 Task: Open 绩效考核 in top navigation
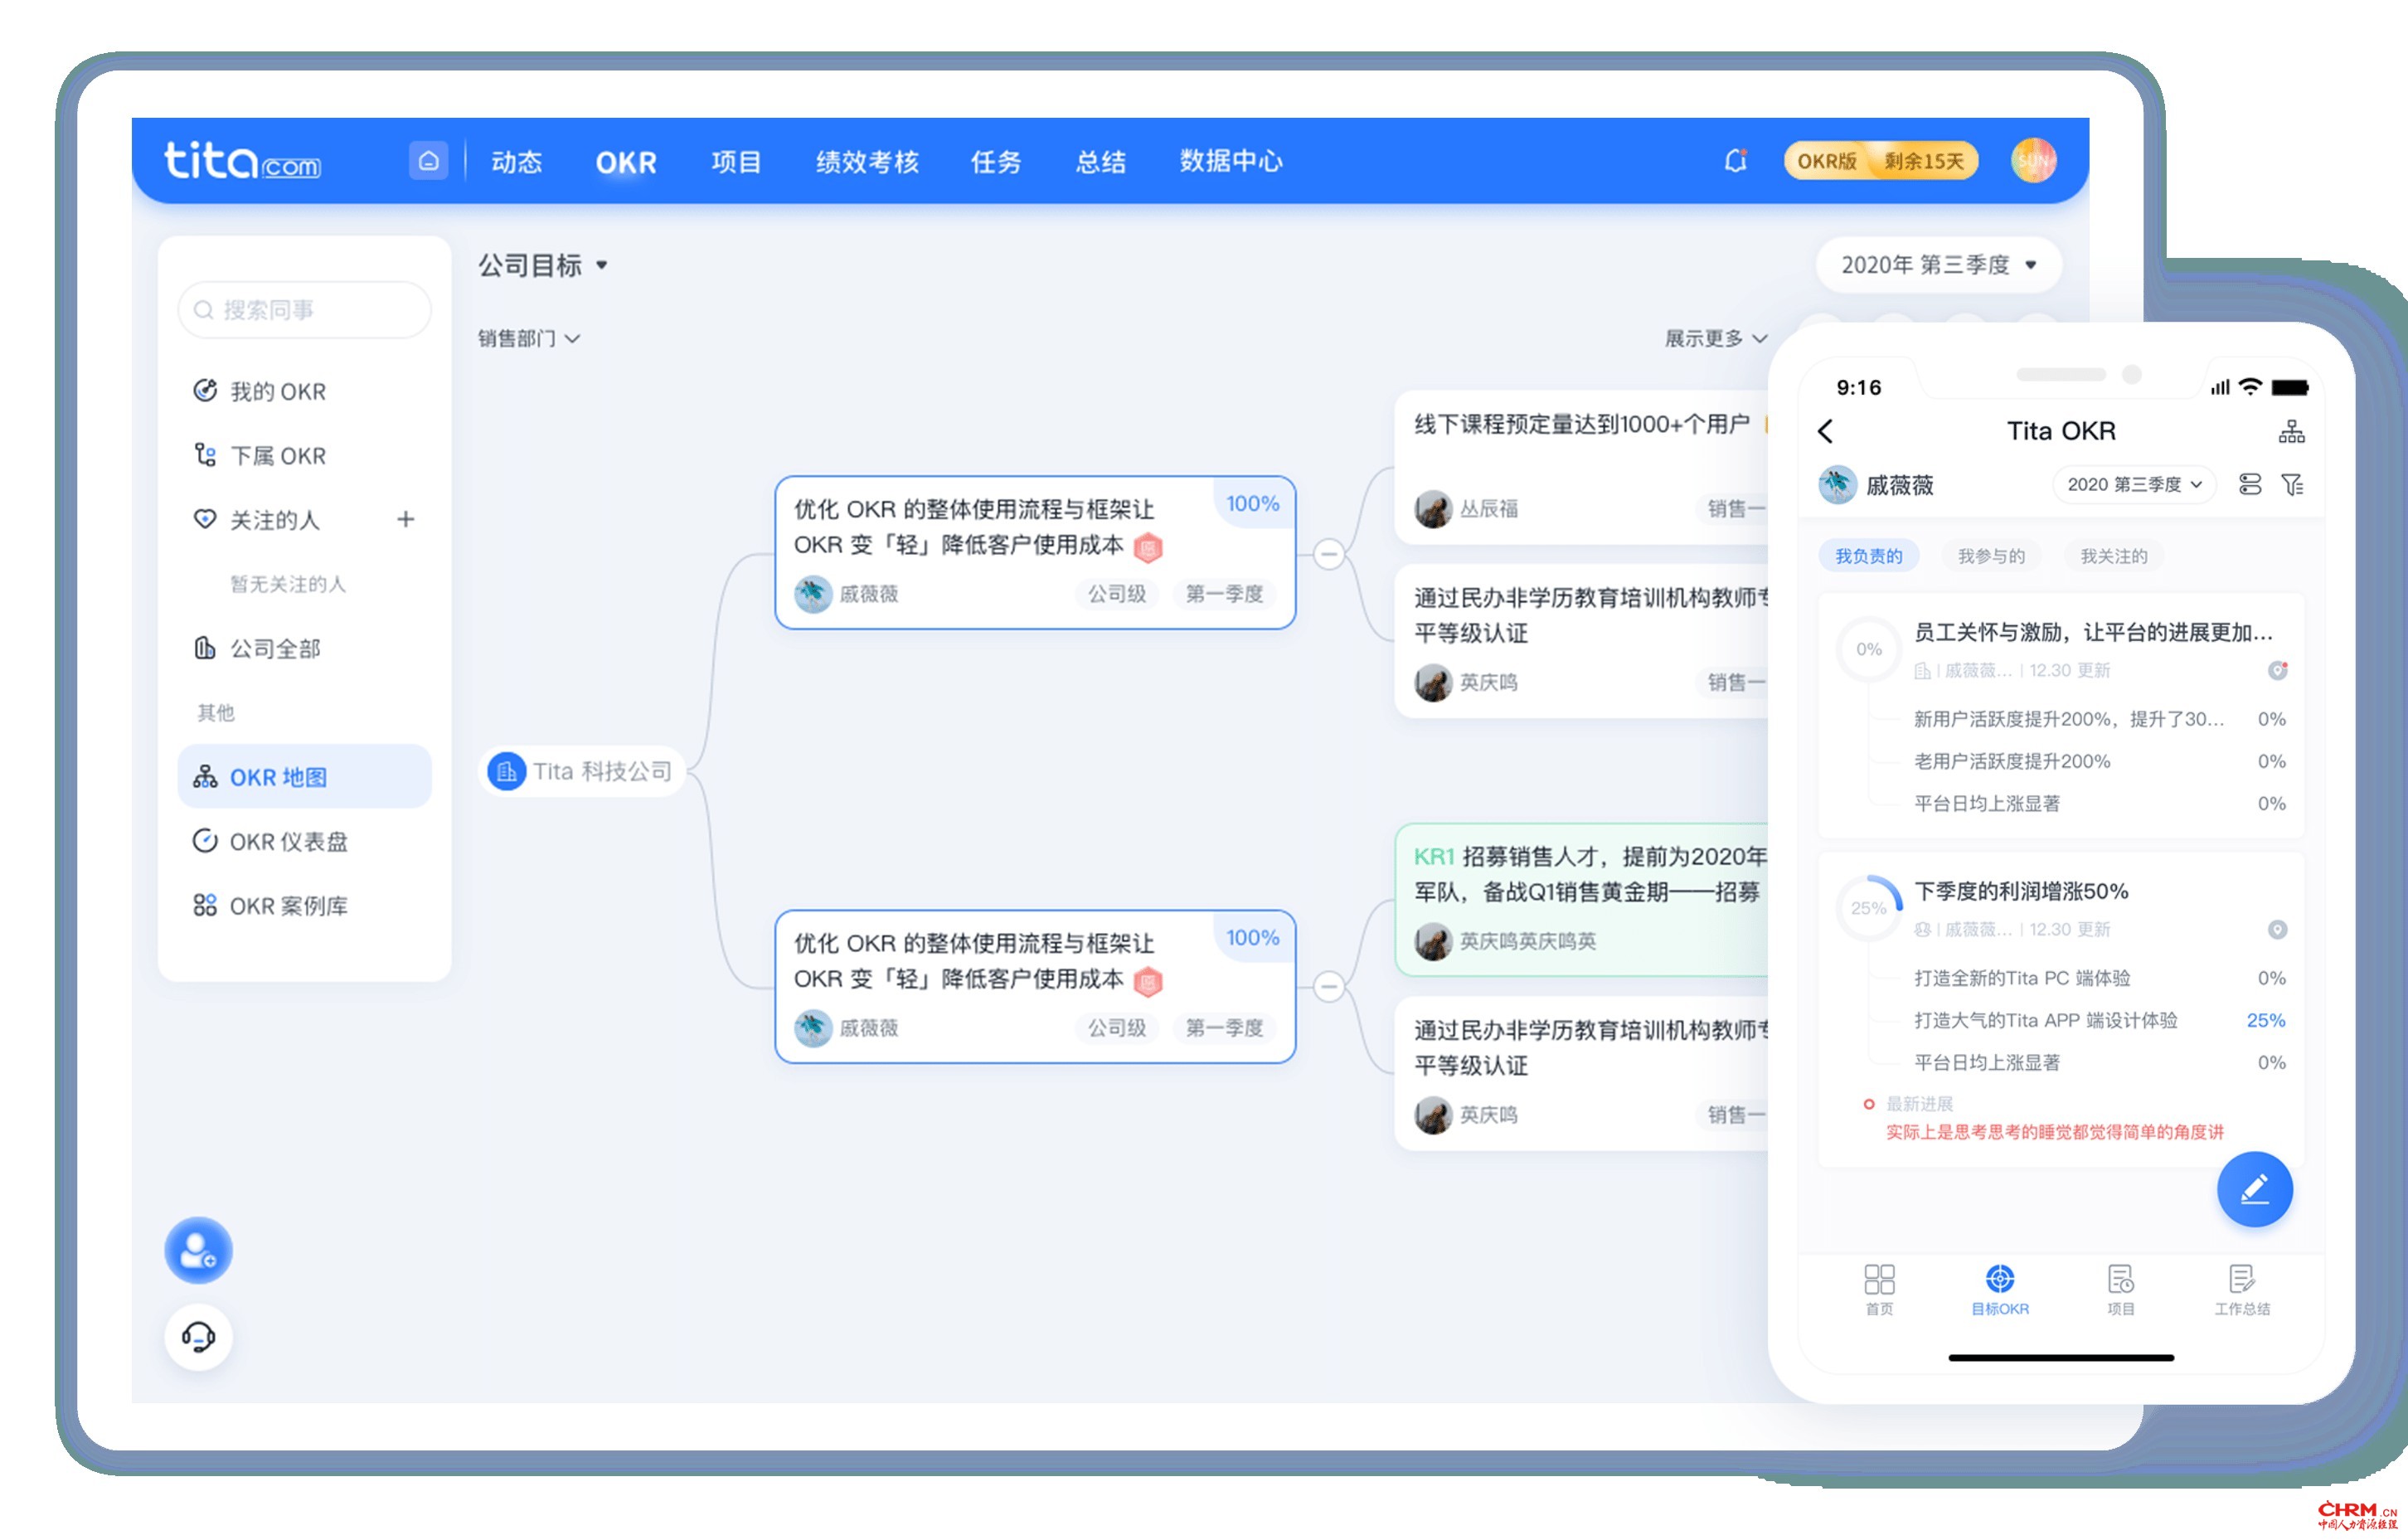coord(867,162)
